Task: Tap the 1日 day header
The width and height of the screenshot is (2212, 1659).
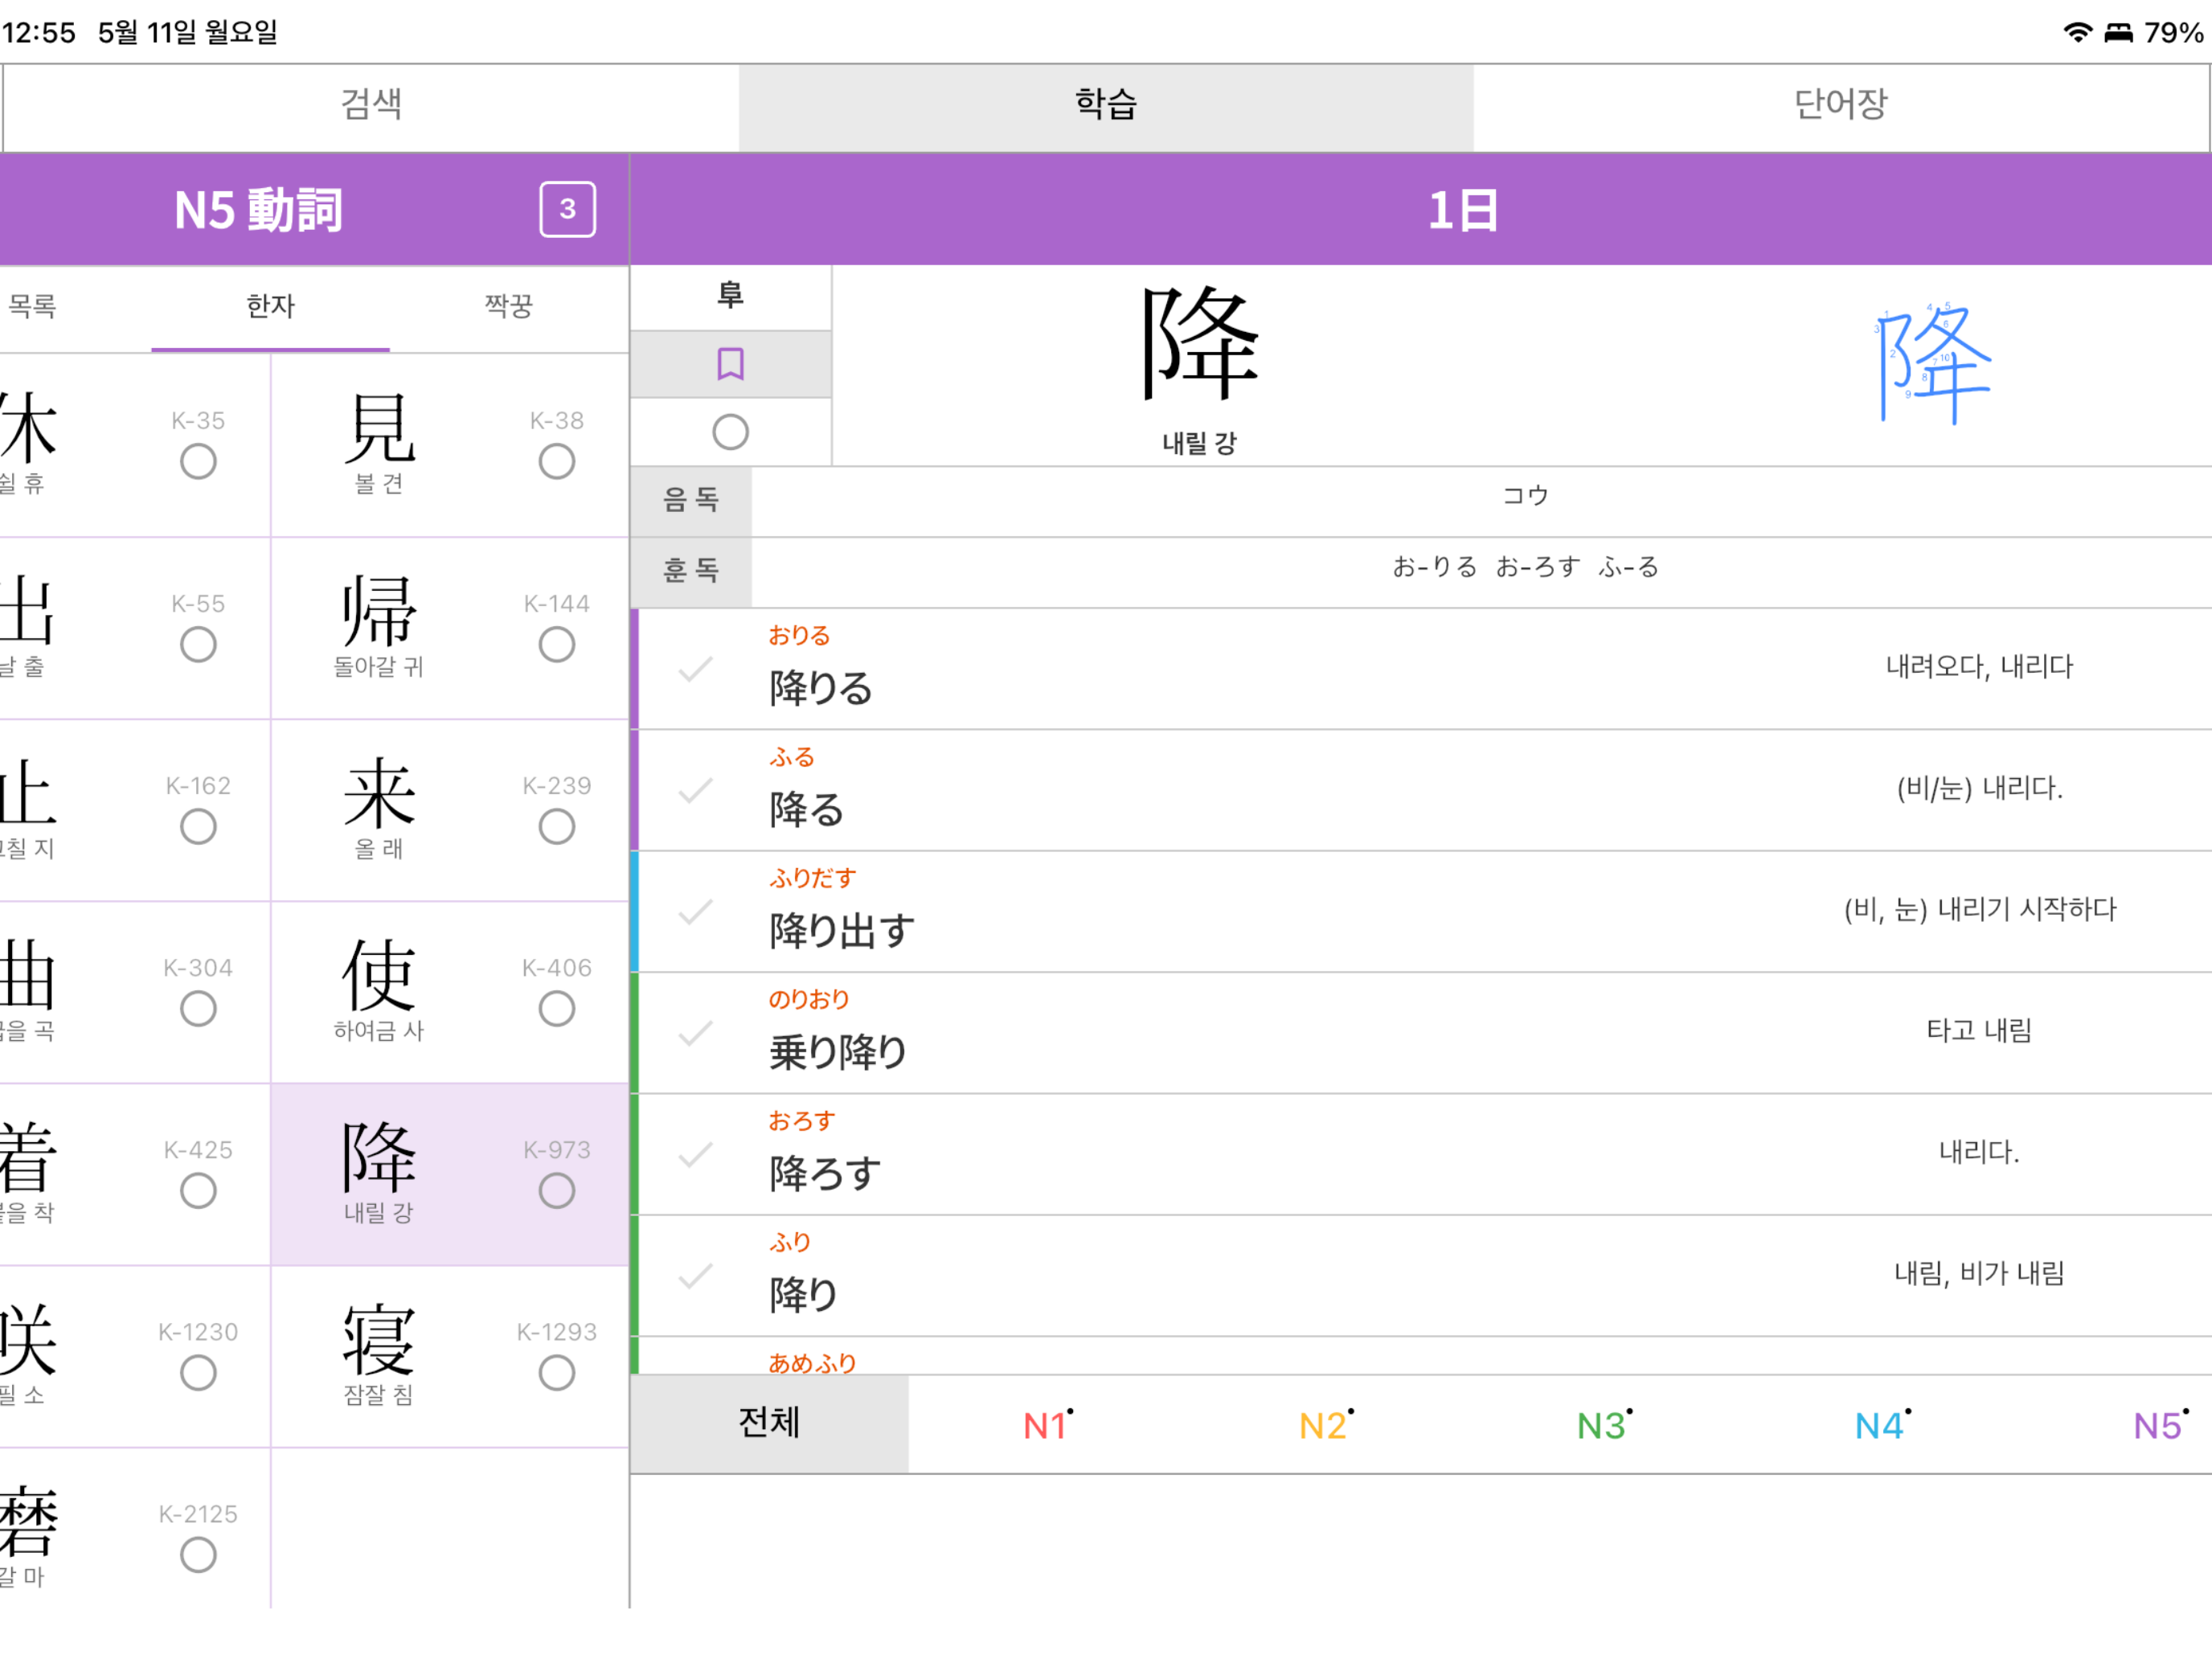Action: click(1462, 210)
